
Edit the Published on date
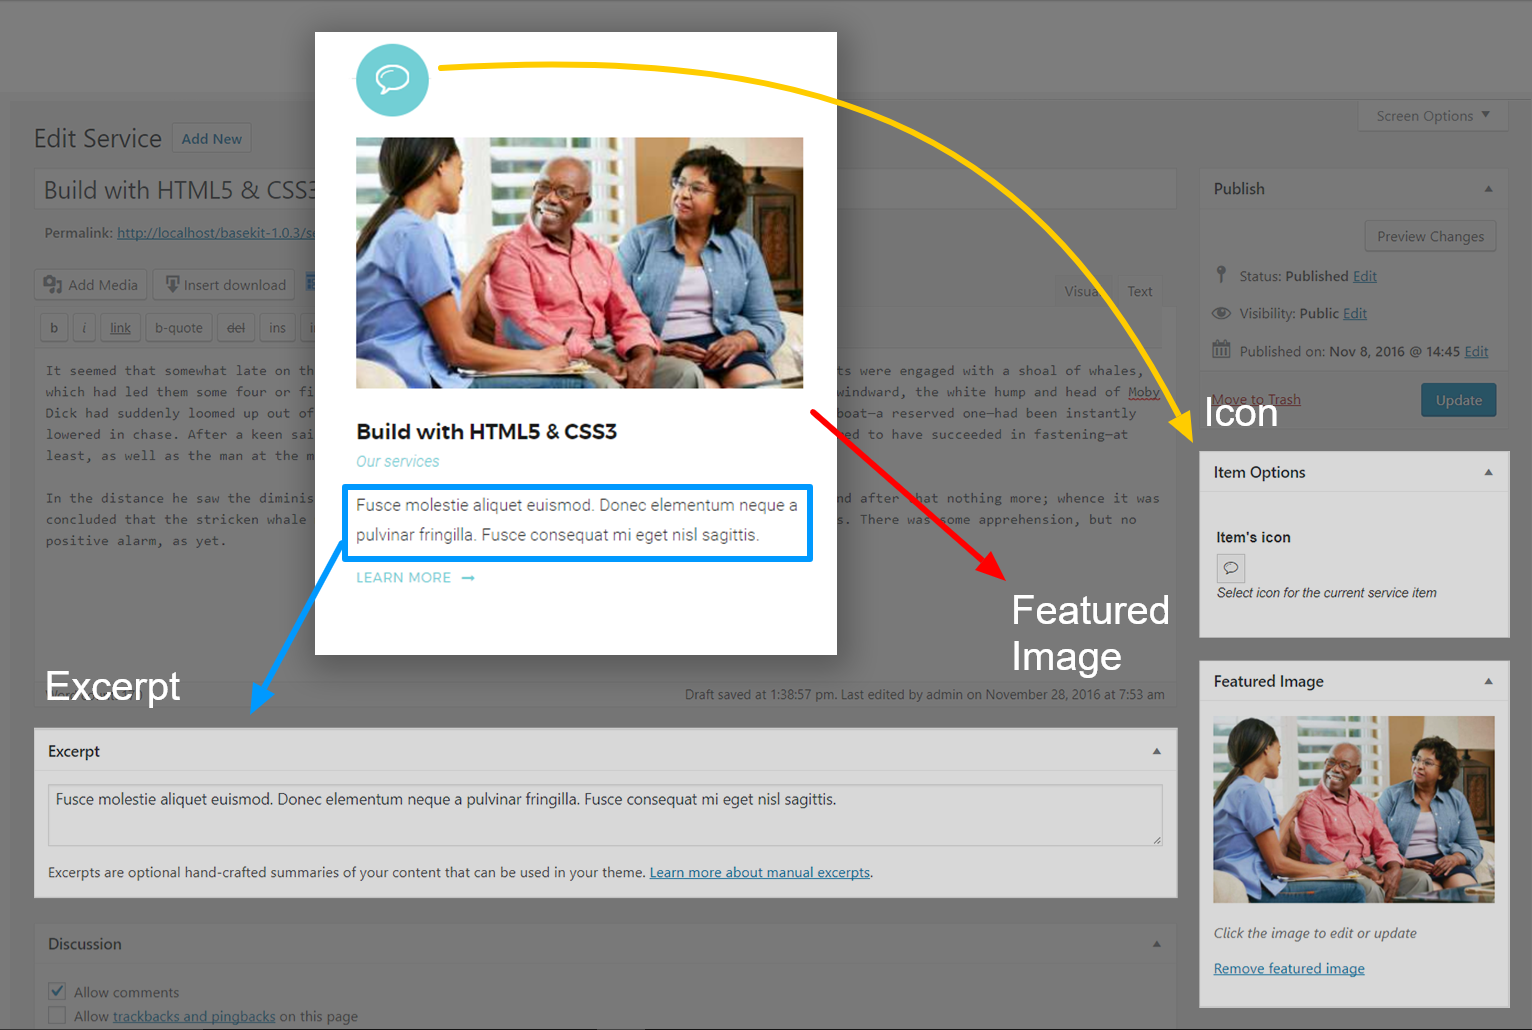1476,351
